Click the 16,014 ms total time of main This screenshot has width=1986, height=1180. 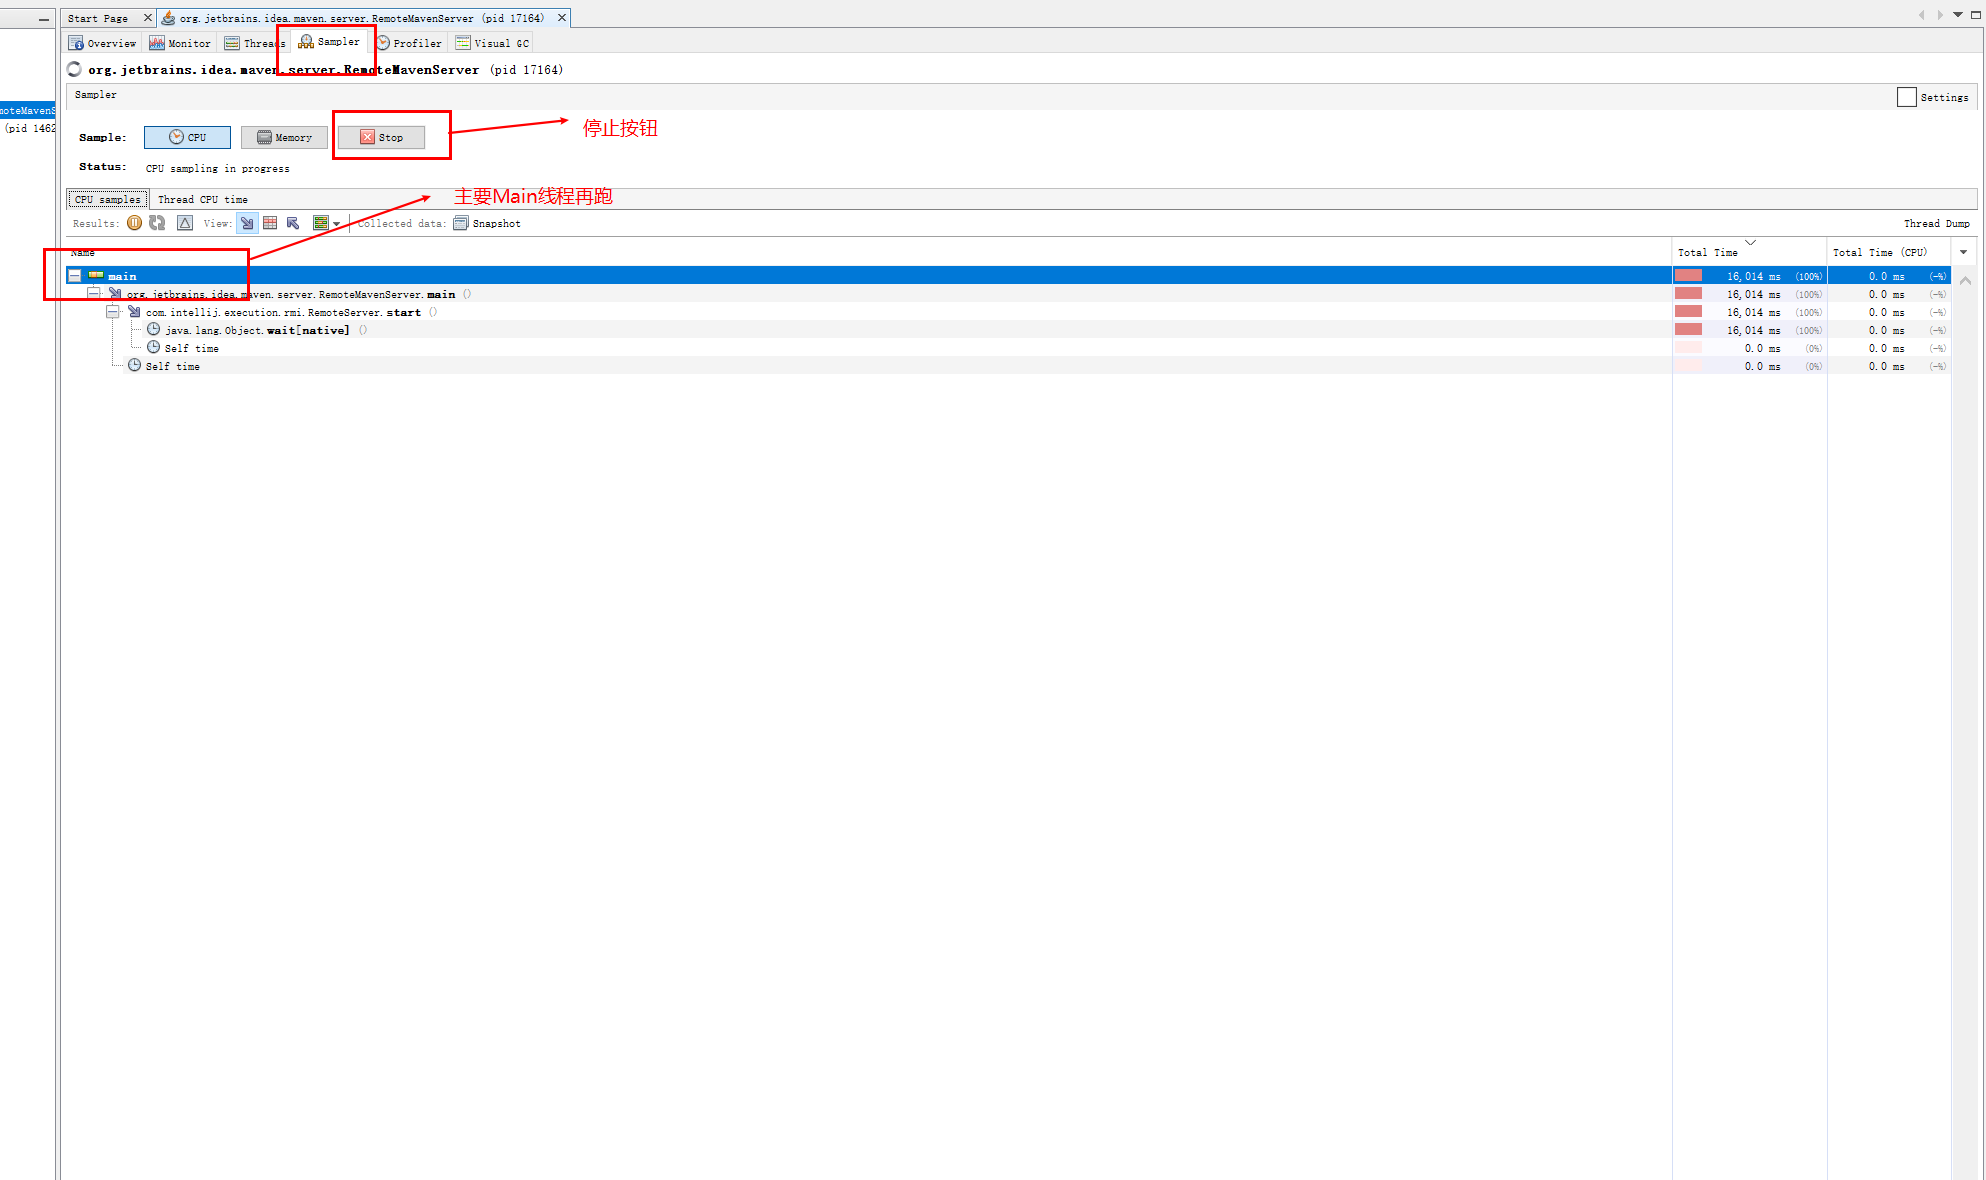(1753, 276)
